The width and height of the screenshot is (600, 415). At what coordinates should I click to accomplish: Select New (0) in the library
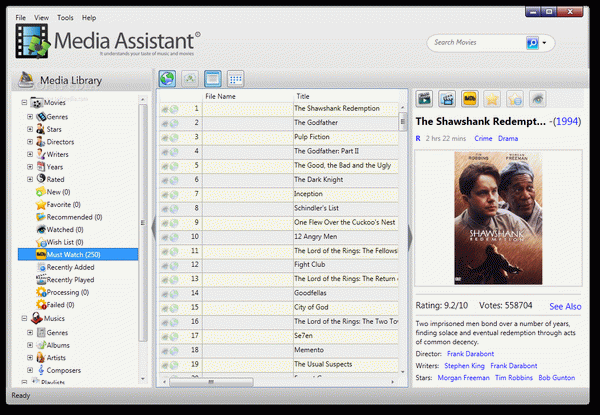53,192
